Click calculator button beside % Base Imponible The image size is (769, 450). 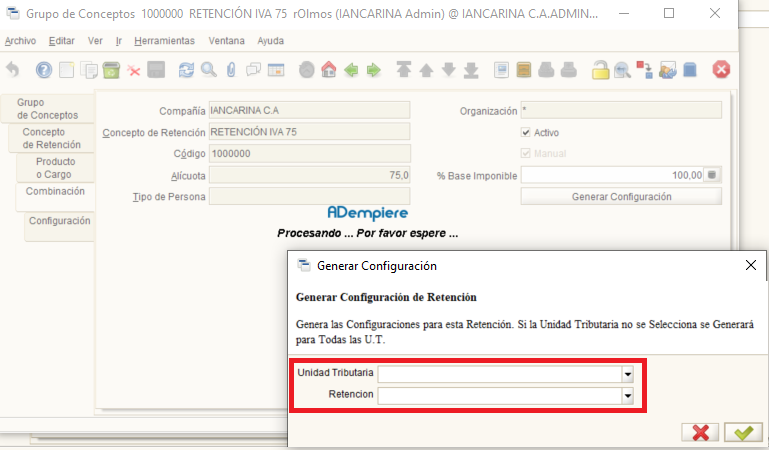pos(712,175)
